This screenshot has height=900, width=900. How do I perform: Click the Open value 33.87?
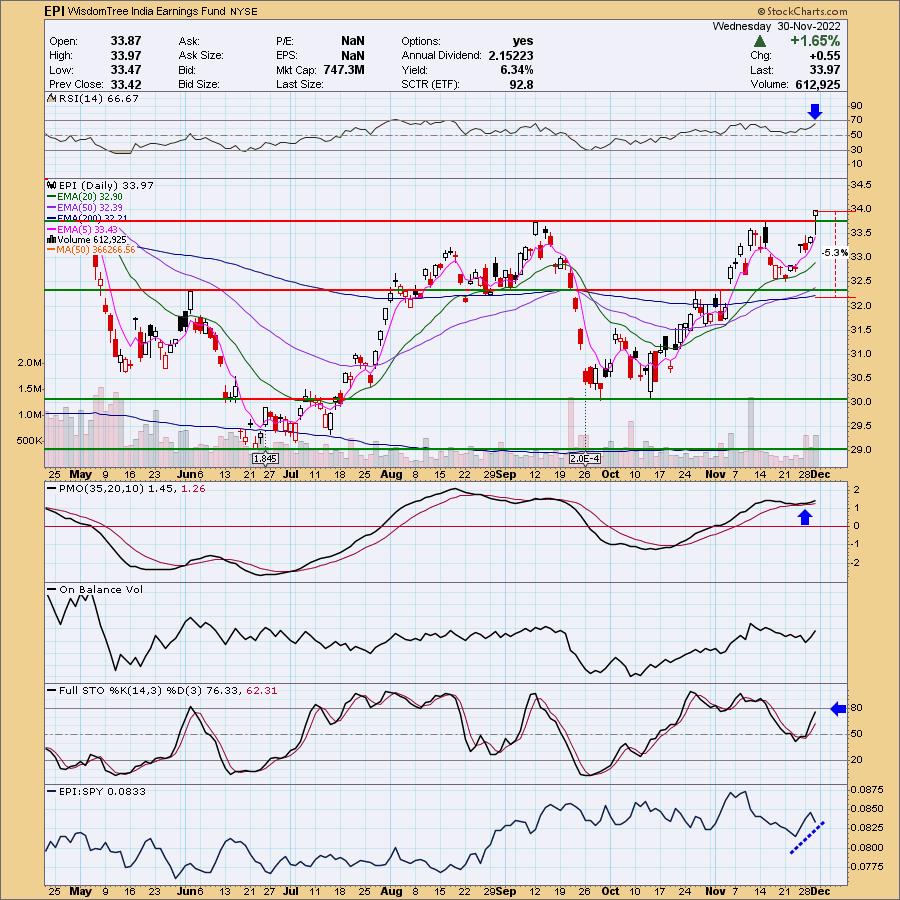click(126, 41)
